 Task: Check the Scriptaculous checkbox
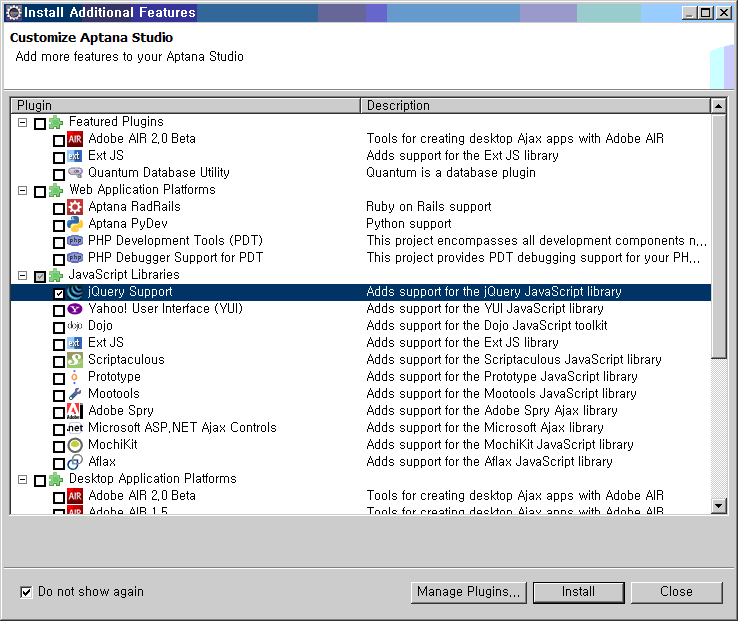pos(59,362)
